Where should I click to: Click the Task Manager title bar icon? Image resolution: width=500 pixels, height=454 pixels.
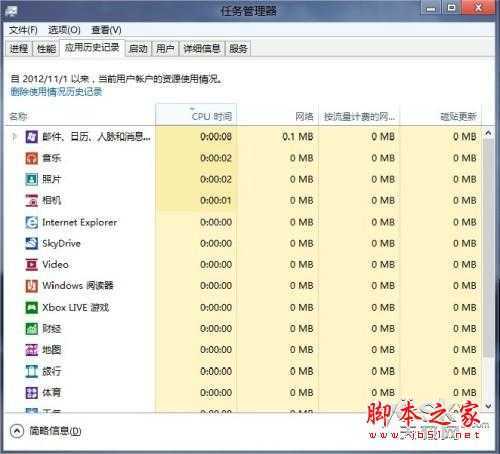pos(11,11)
